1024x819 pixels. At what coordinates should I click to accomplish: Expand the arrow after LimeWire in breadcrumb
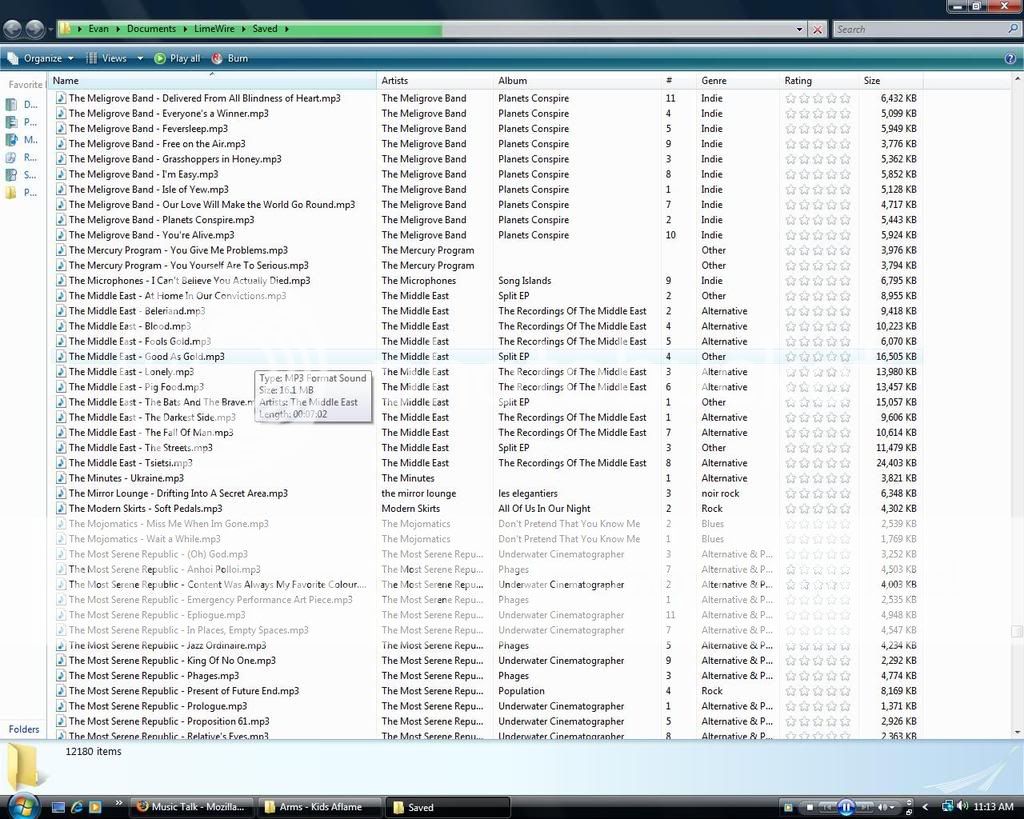tap(244, 29)
